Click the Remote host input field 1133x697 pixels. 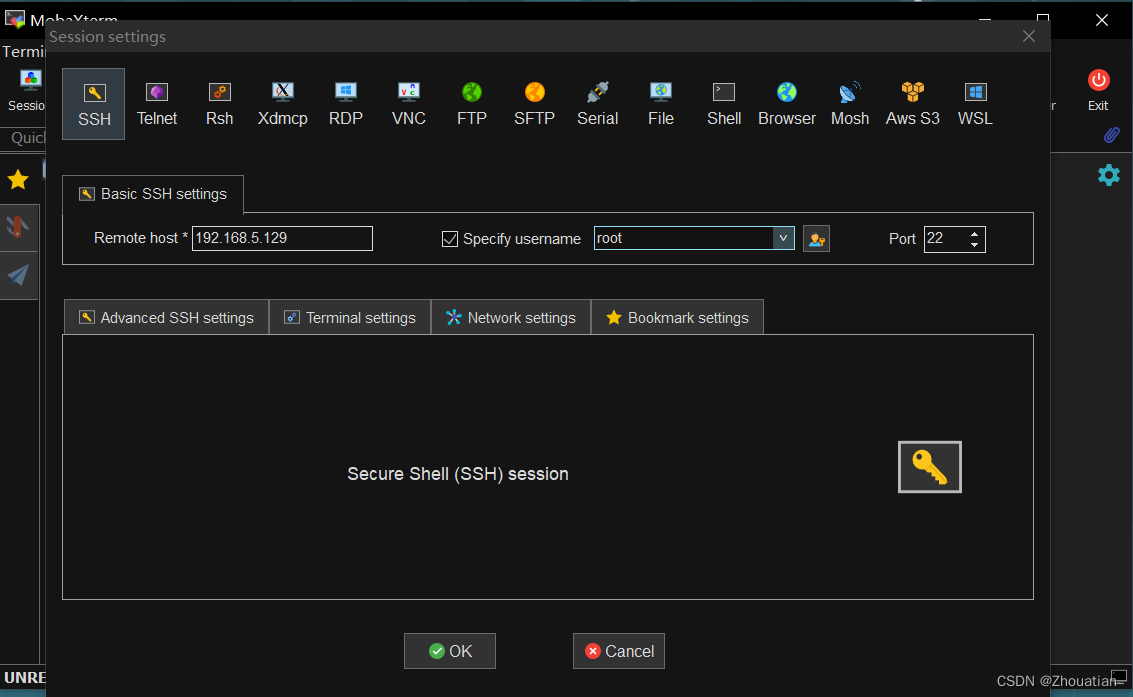[x=283, y=238]
